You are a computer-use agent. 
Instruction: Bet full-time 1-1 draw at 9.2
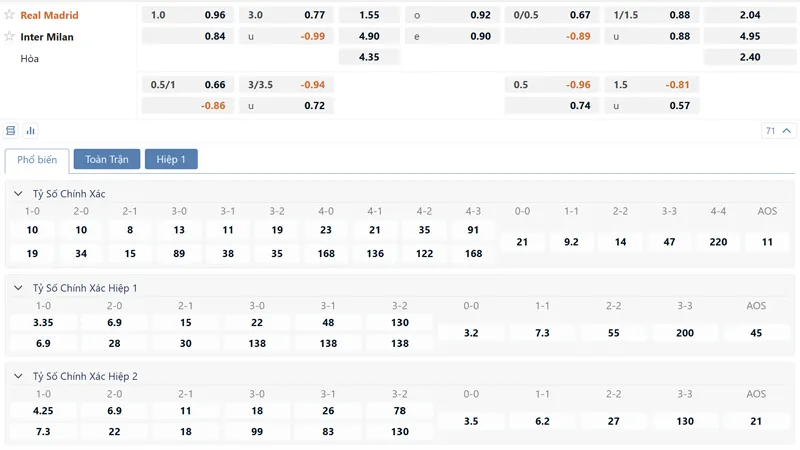point(571,242)
